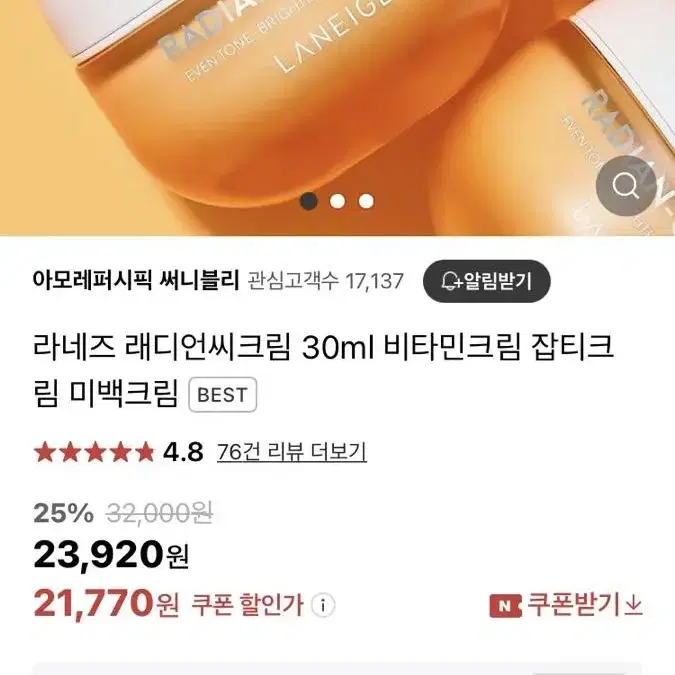Image resolution: width=675 pixels, height=675 pixels.
Task: Open 76건 리뷰 더보기 link
Action: tap(292, 452)
